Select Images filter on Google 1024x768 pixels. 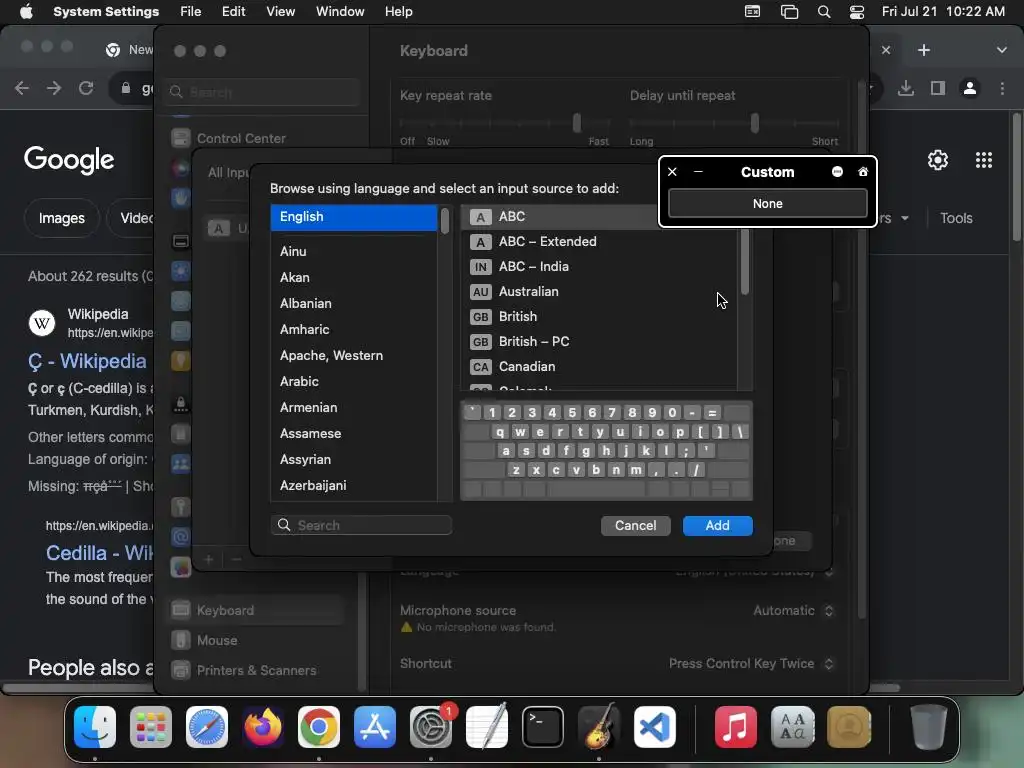coord(61,218)
